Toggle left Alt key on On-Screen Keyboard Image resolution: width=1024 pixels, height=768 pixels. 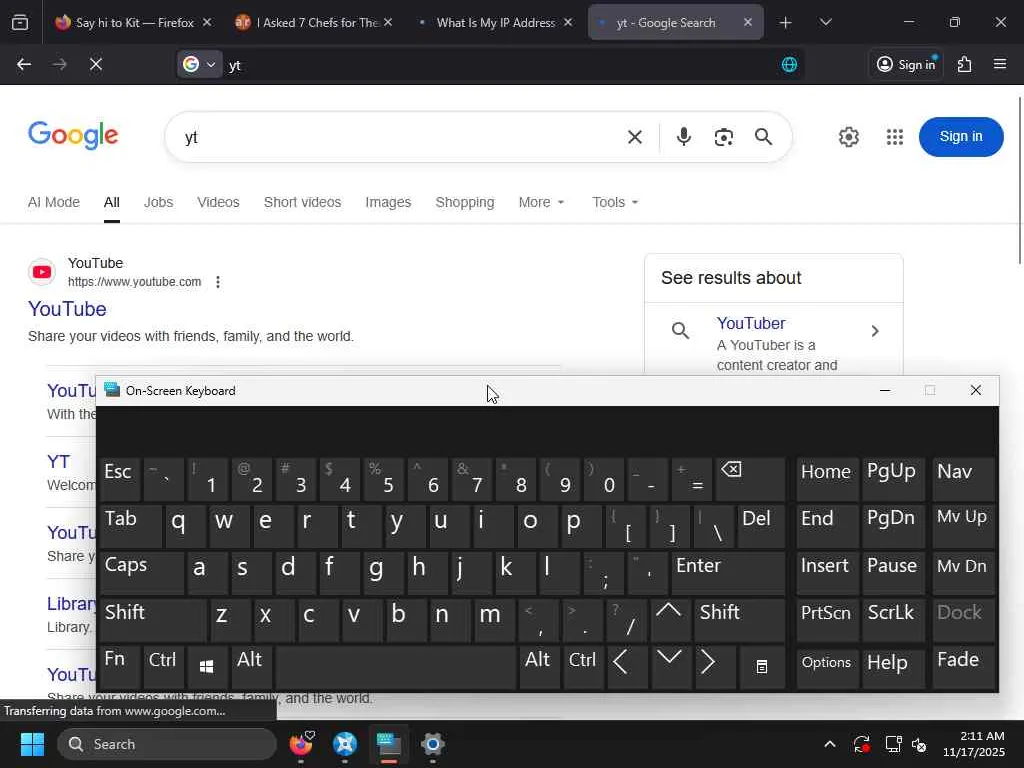[x=251, y=667]
